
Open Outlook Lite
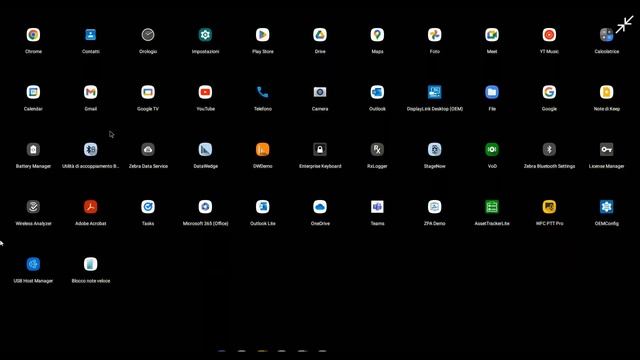coord(262,207)
